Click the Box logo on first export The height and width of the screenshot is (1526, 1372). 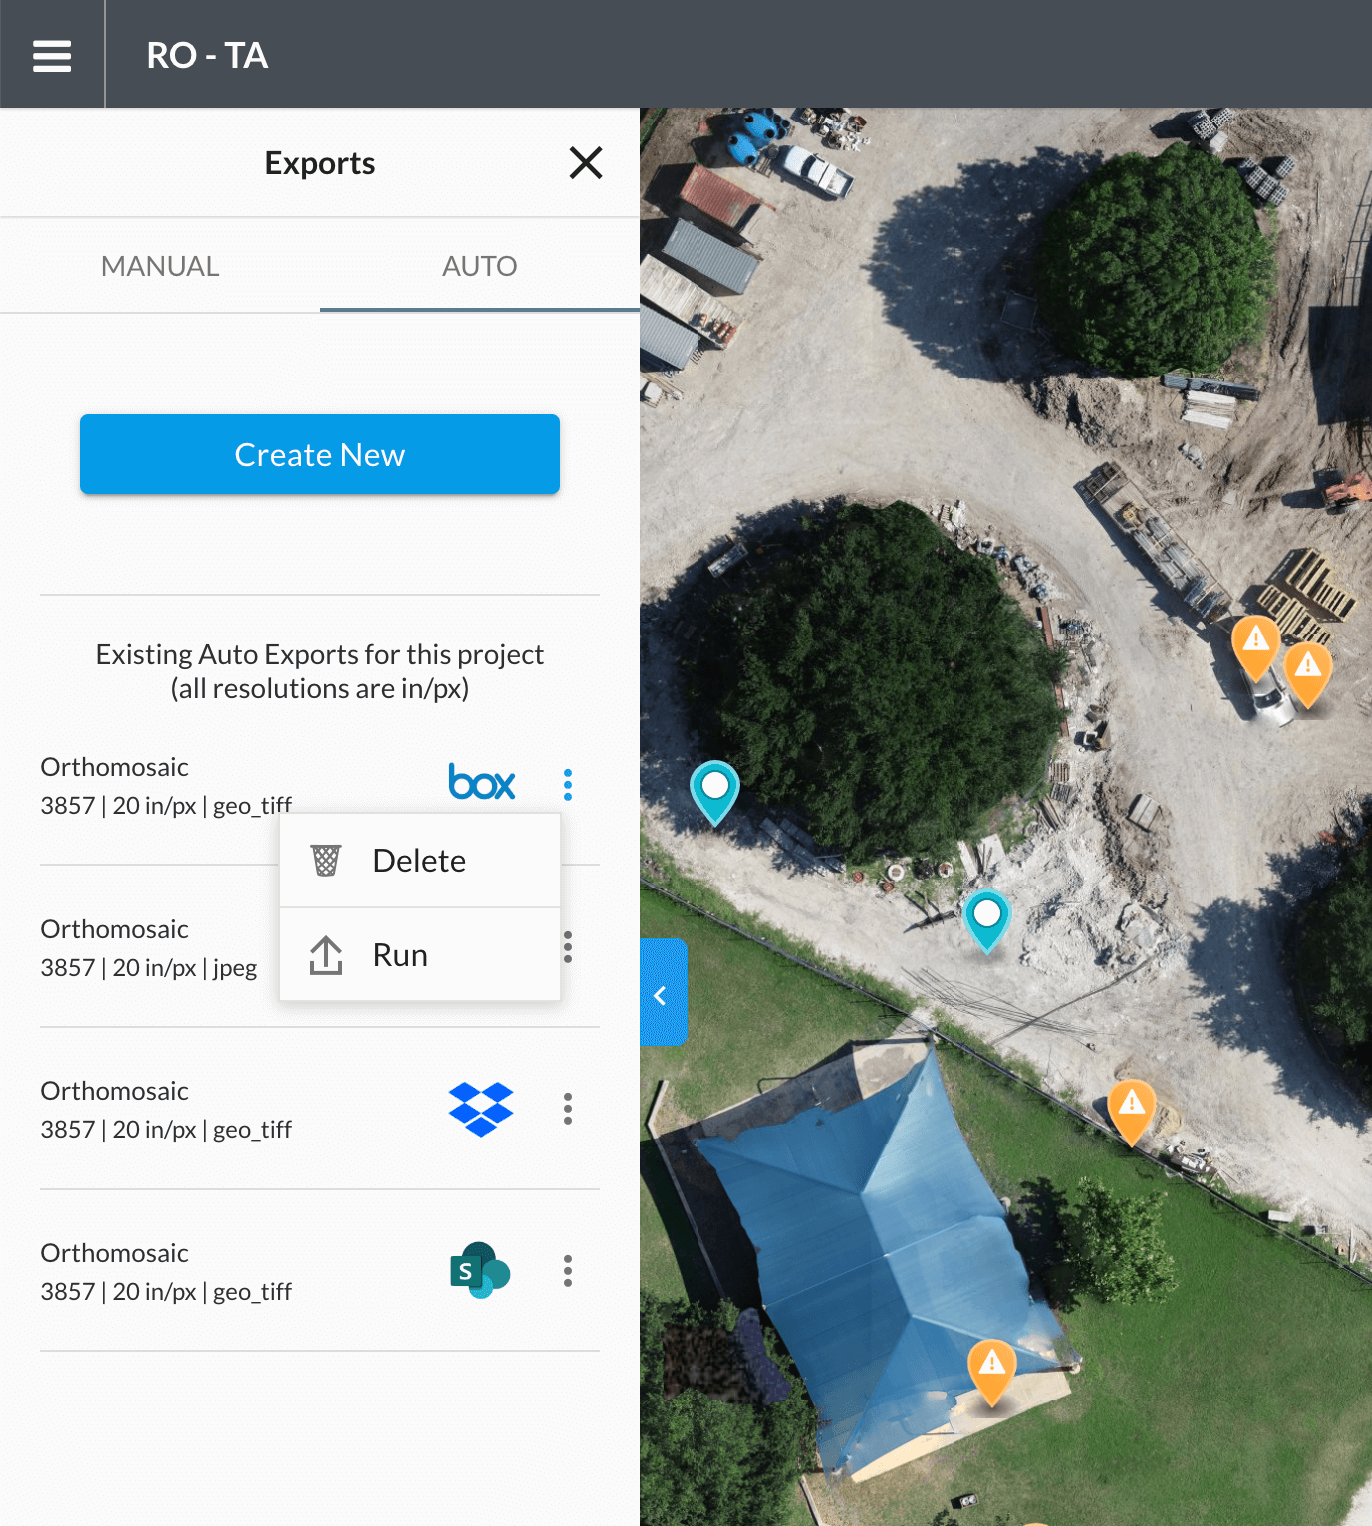pos(482,783)
